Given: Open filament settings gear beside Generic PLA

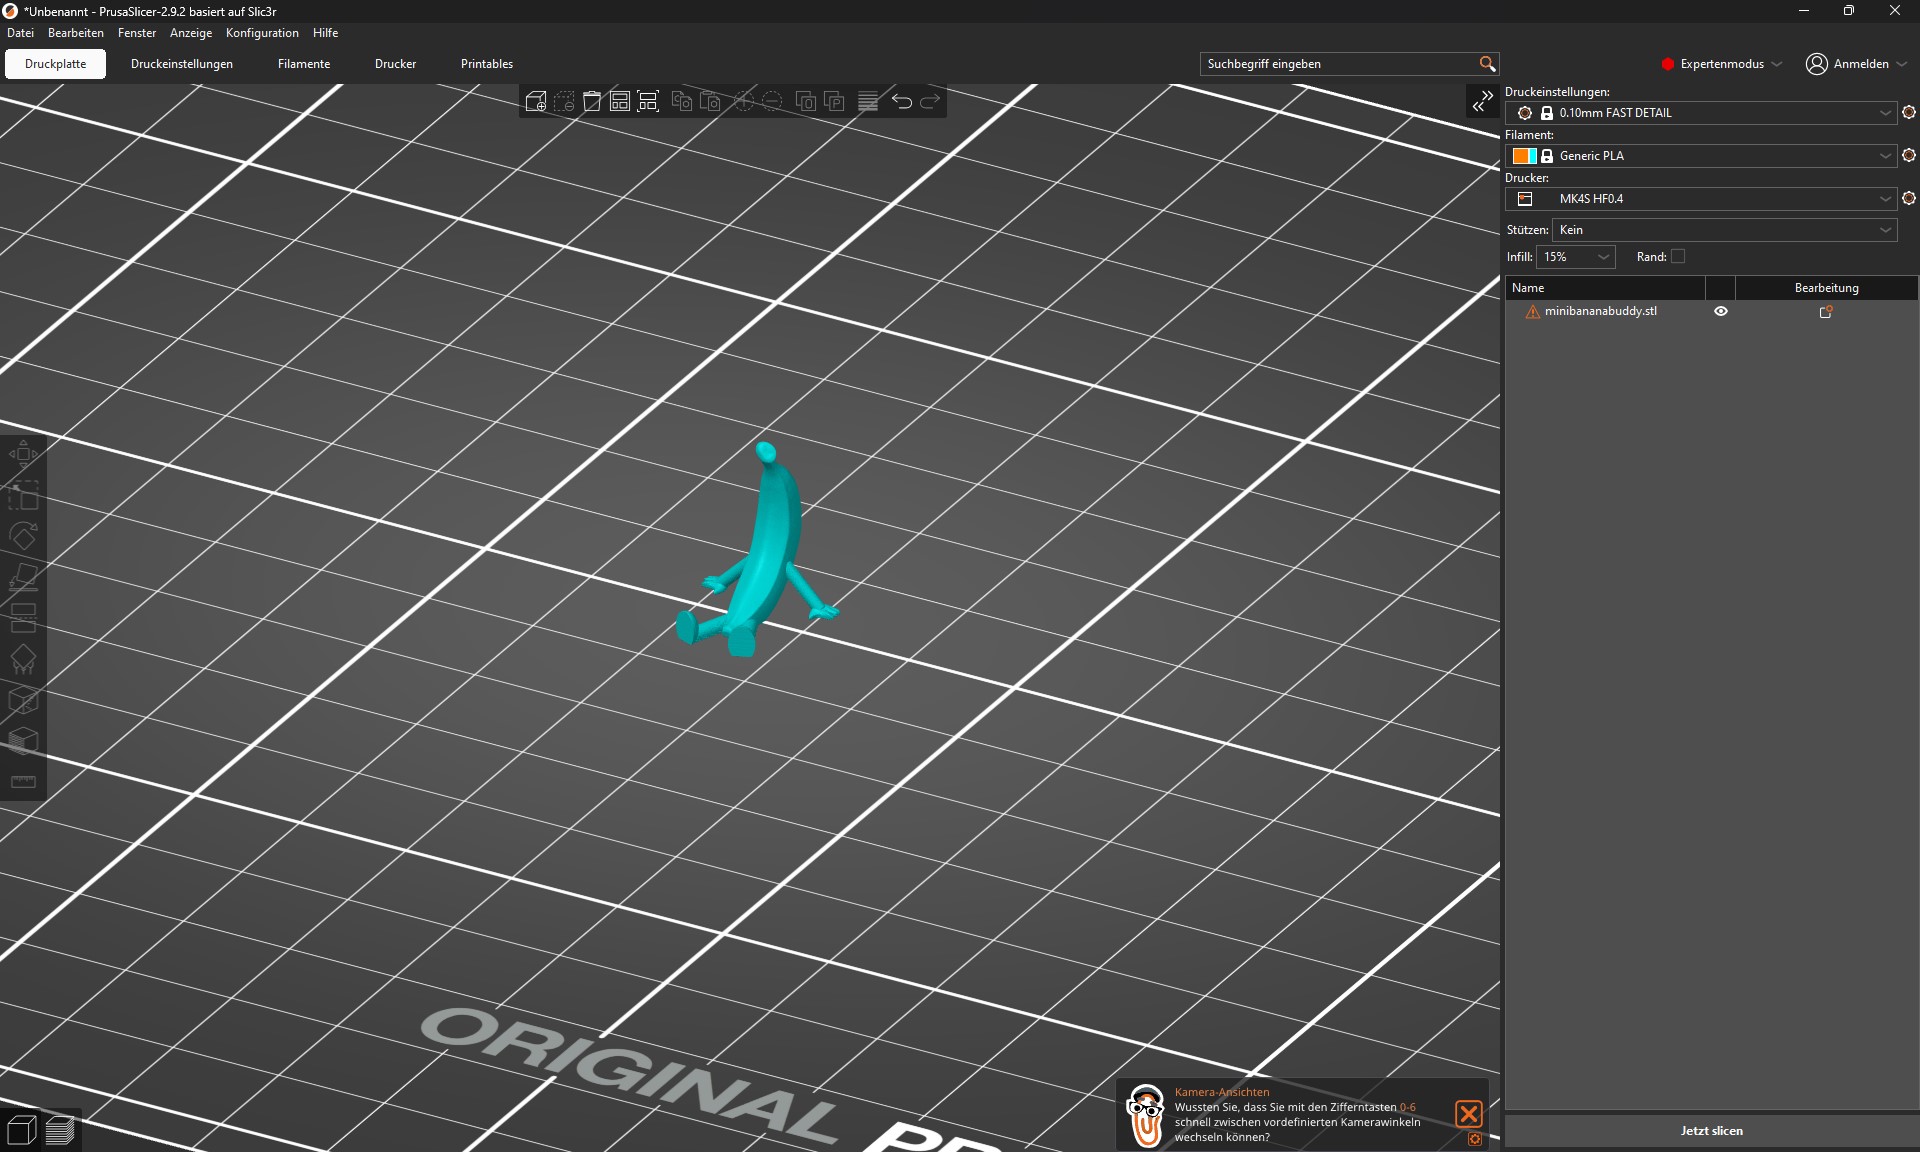Looking at the screenshot, I should [x=1909, y=156].
